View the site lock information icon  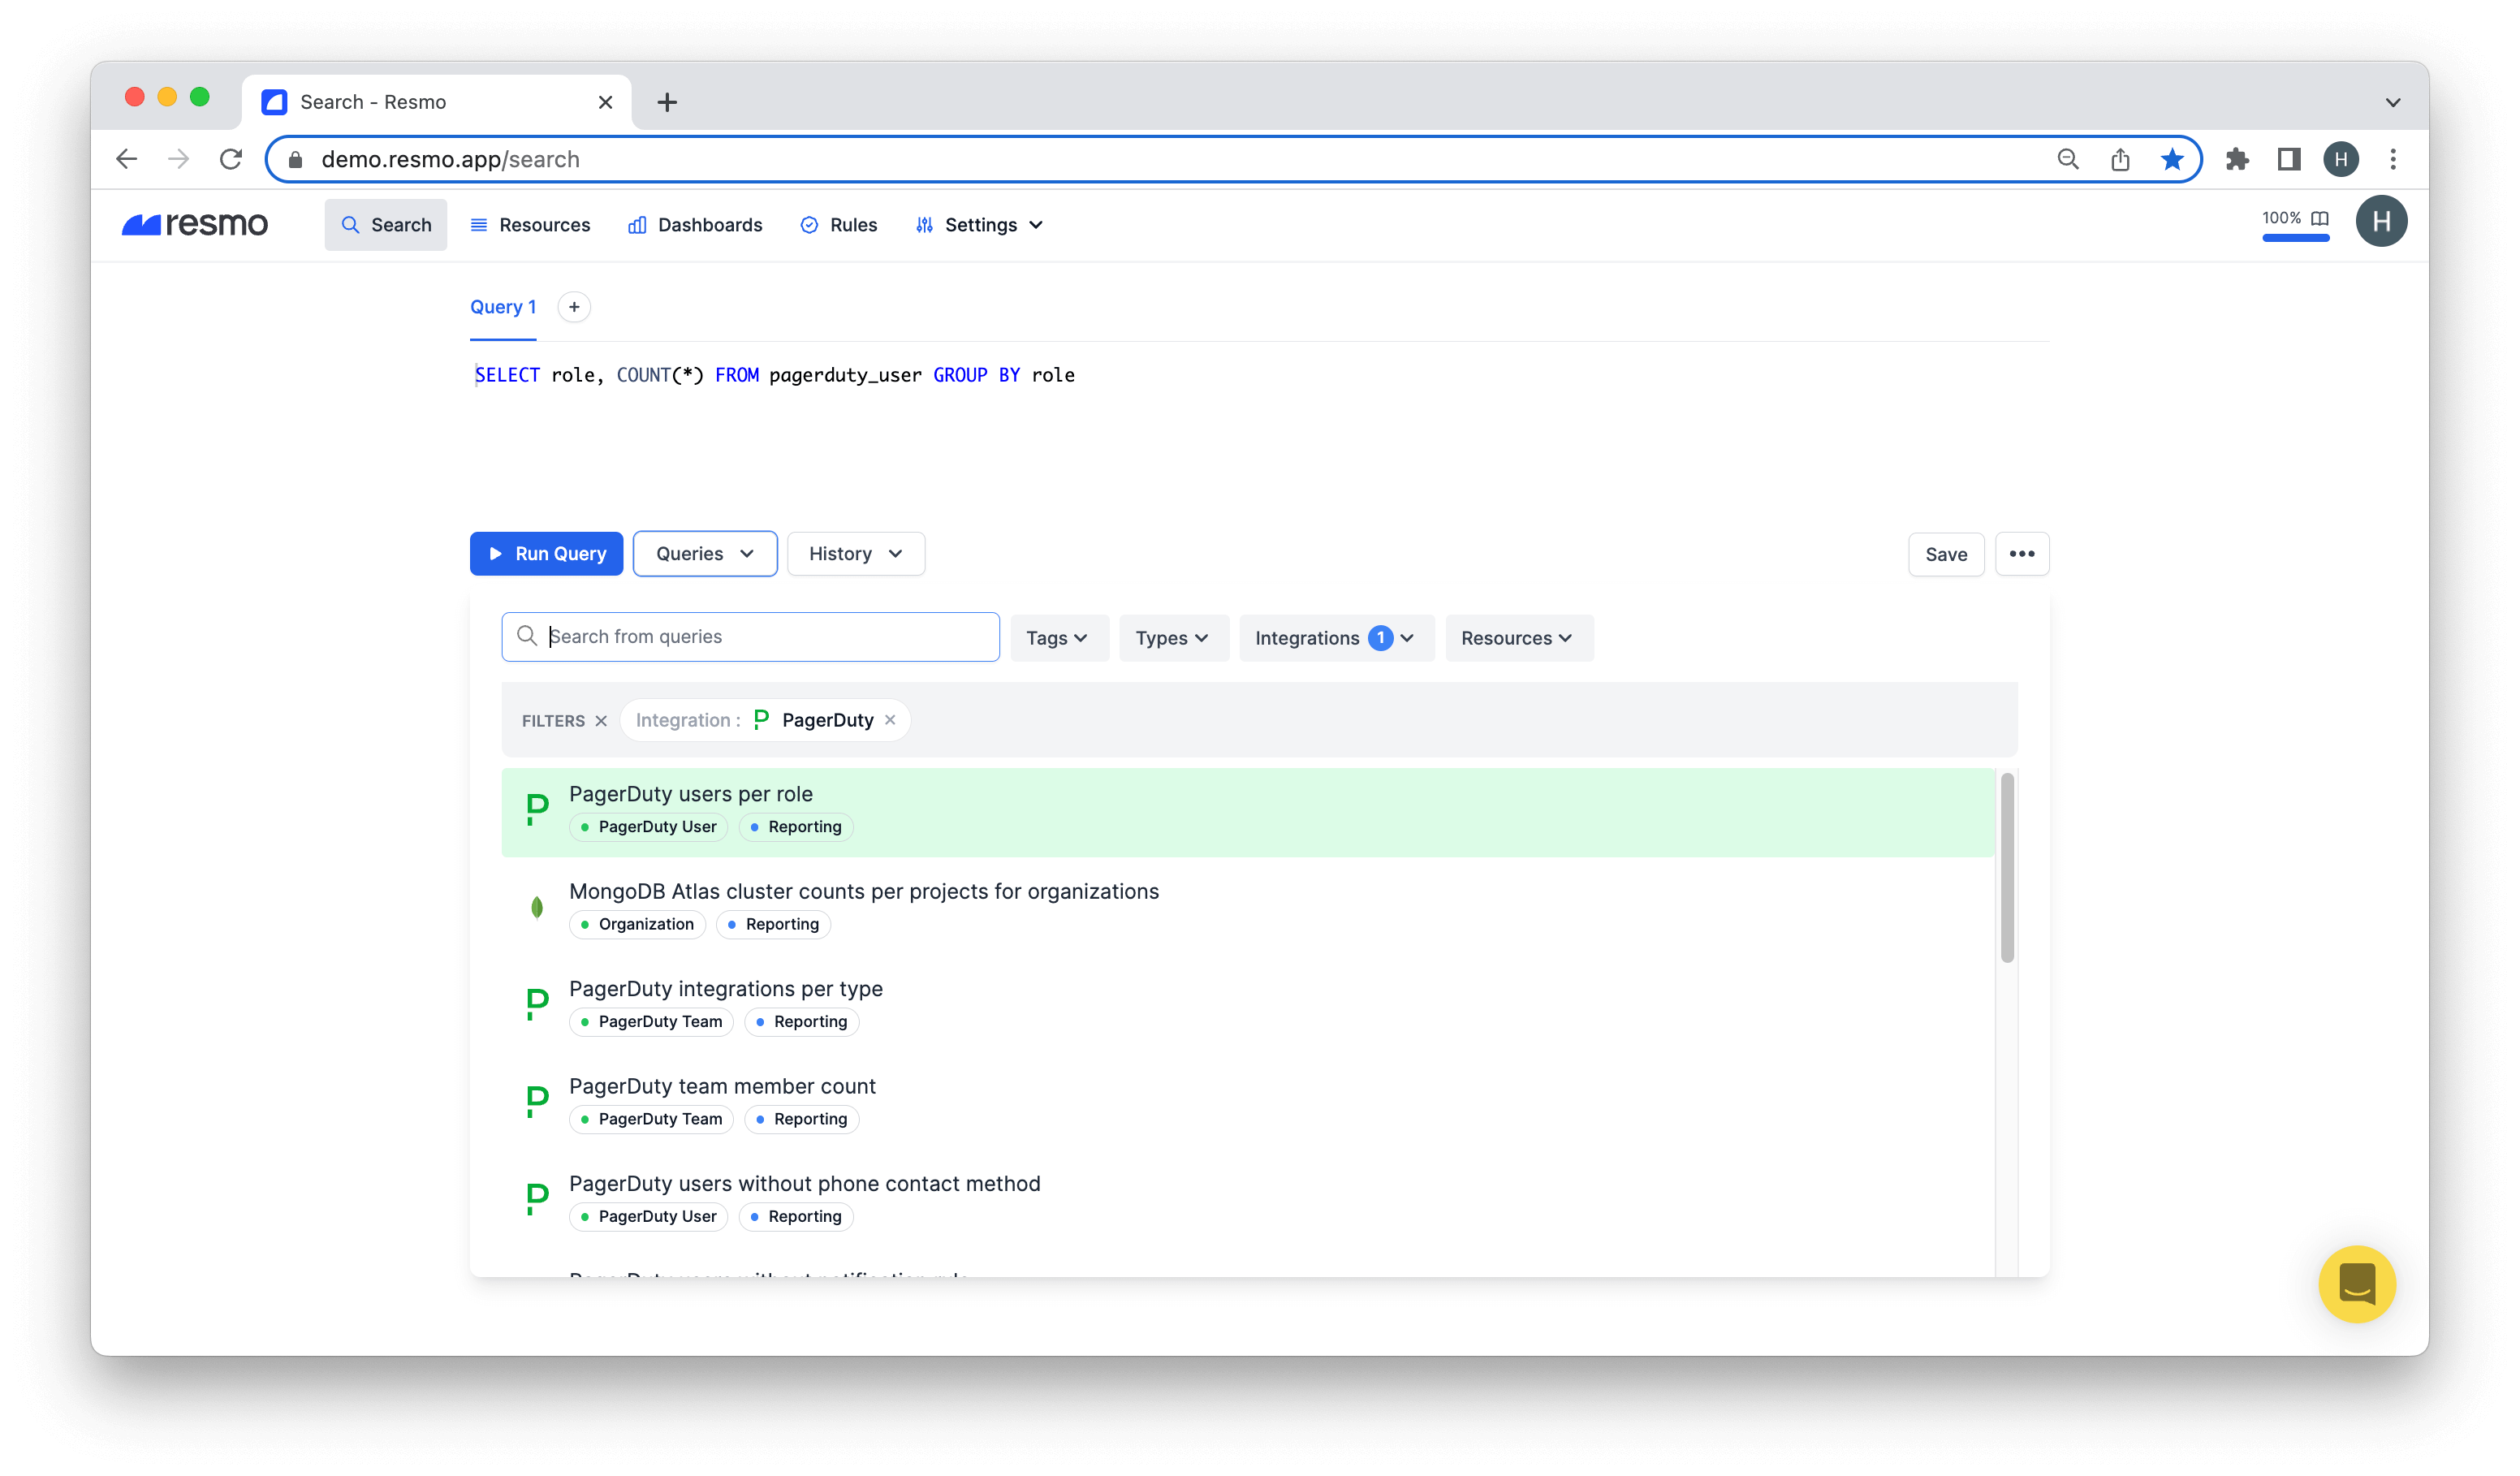[x=295, y=160]
